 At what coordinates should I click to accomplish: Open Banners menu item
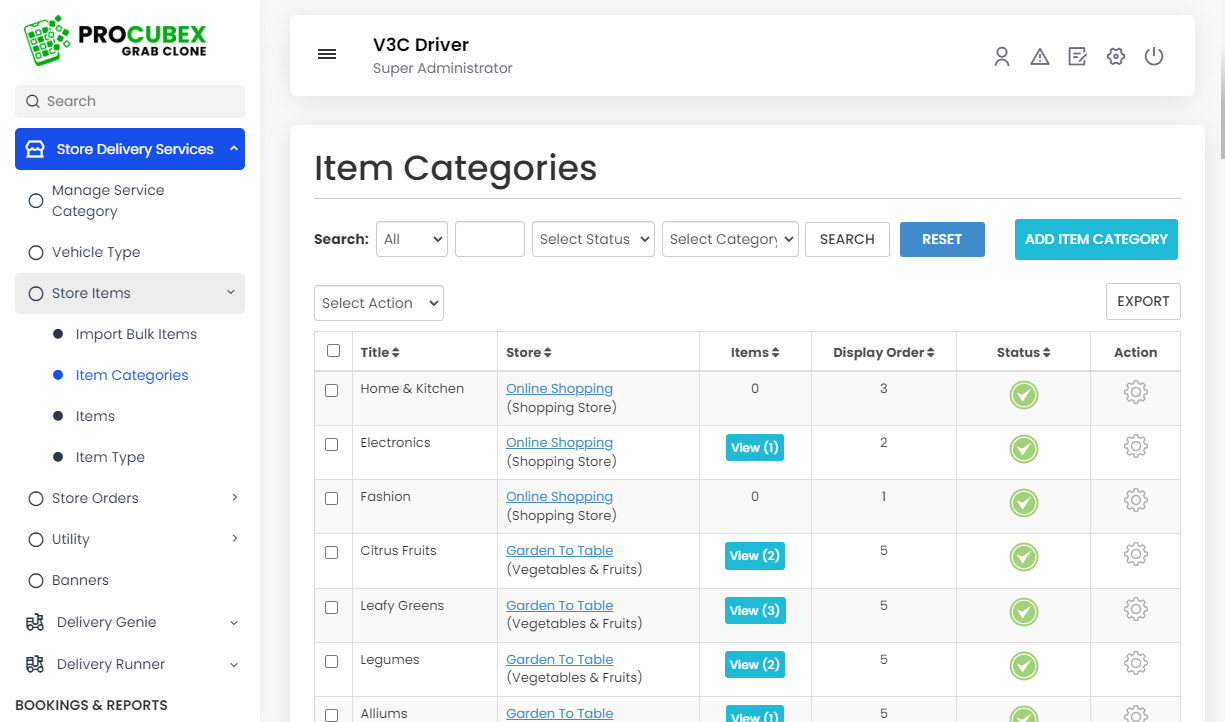pos(80,580)
